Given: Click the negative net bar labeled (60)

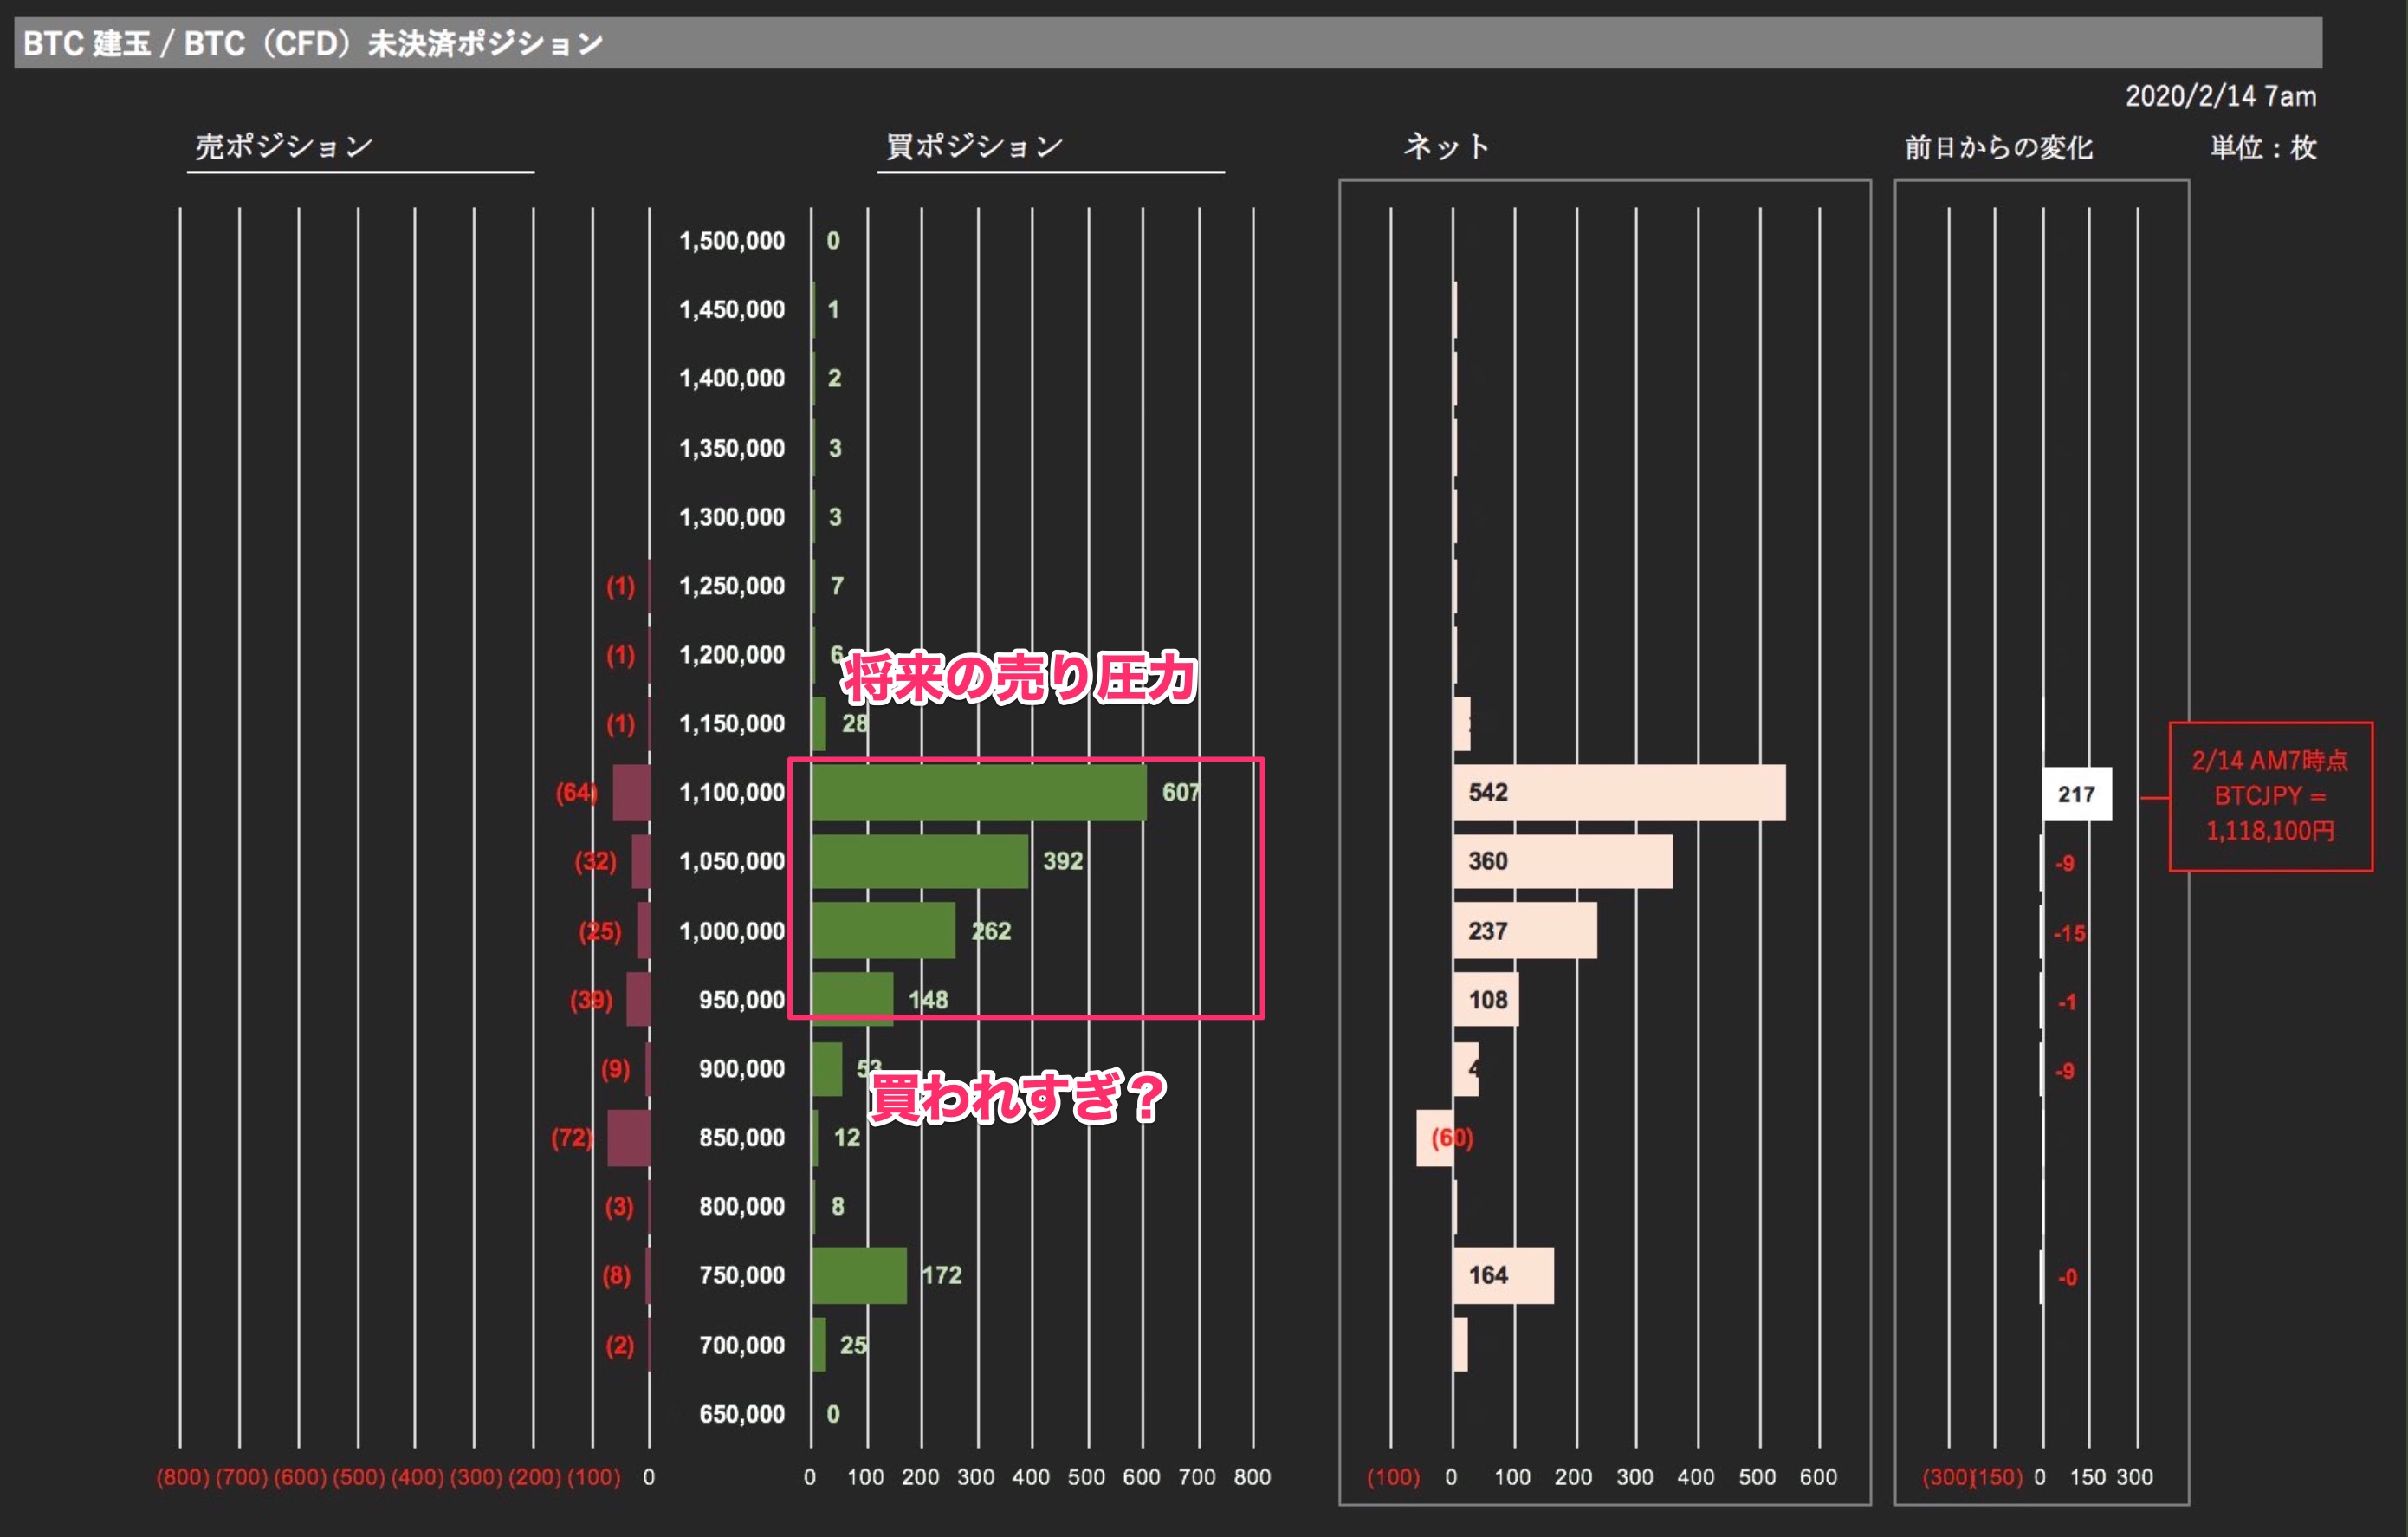Looking at the screenshot, I should pos(1435,1137).
